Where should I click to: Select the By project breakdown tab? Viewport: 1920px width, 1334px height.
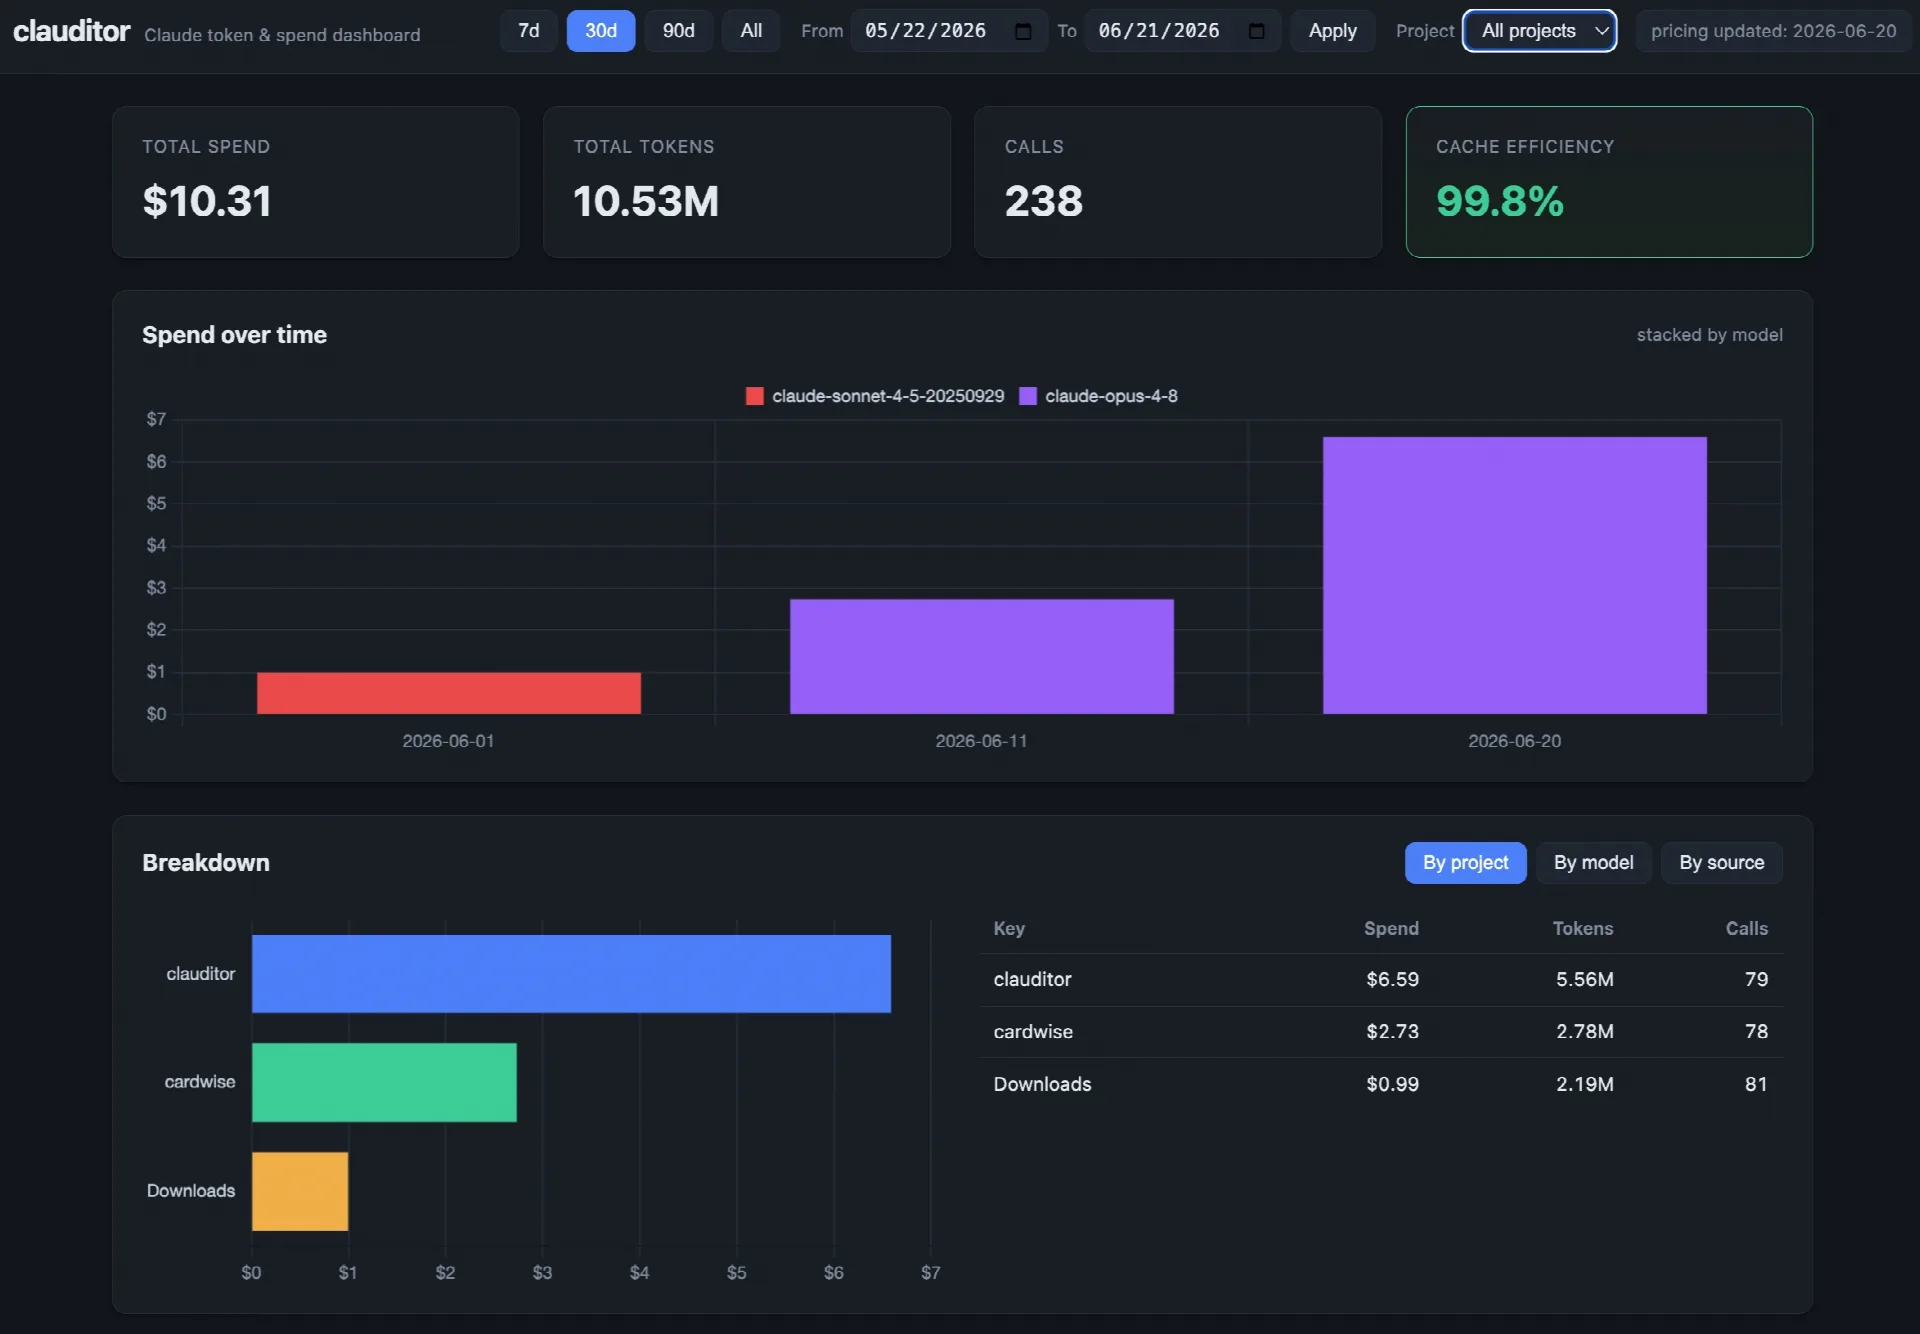(1466, 863)
